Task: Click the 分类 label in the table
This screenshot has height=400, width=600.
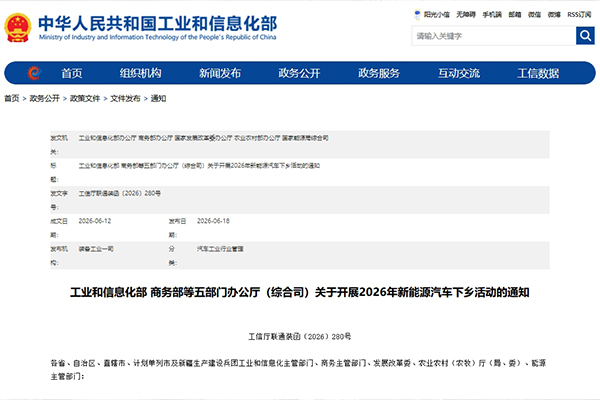Action: point(172,256)
